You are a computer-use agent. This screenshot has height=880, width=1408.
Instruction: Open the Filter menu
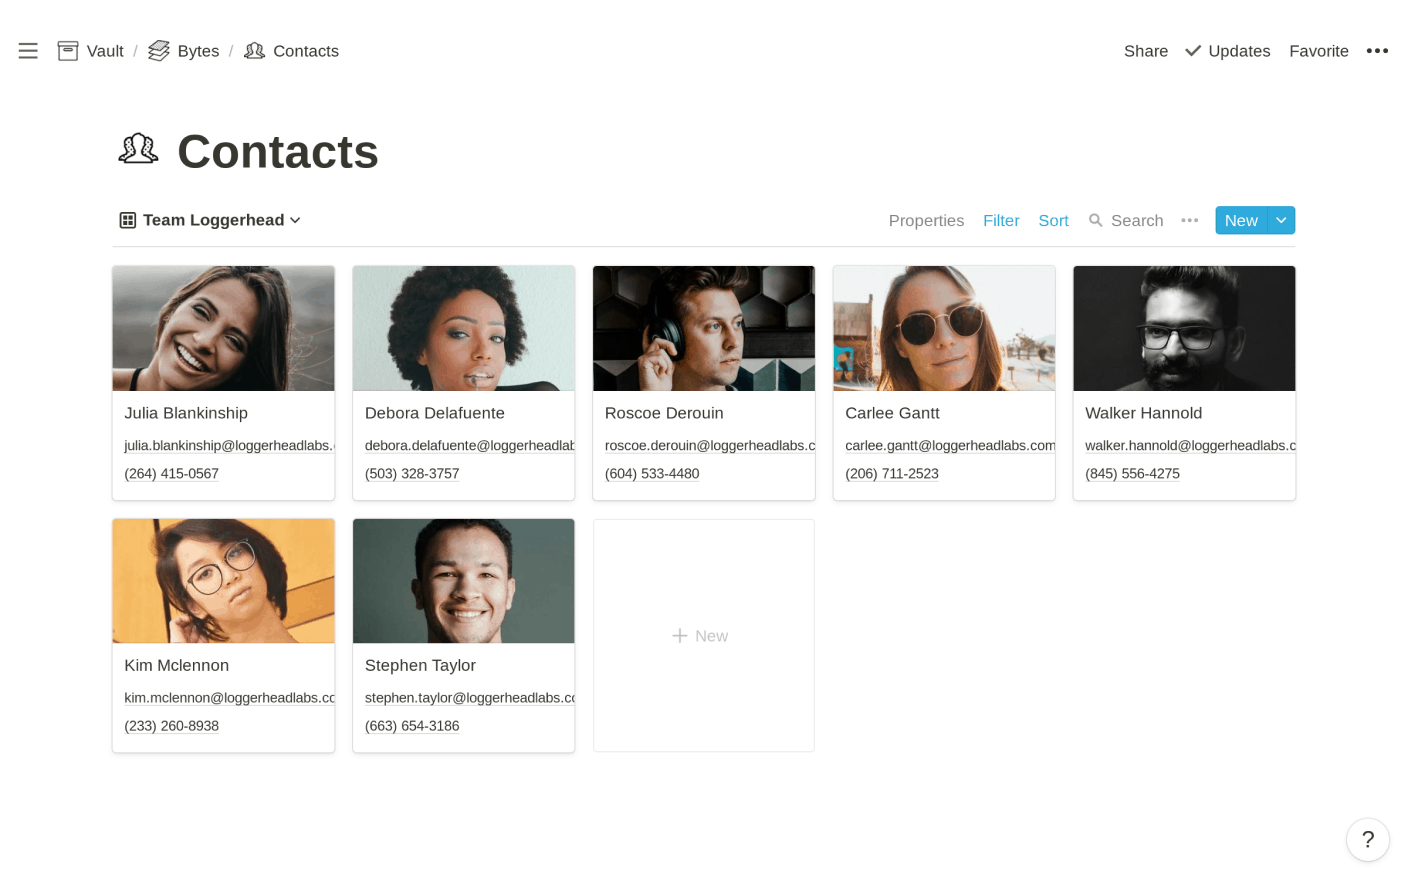coord(1001,220)
